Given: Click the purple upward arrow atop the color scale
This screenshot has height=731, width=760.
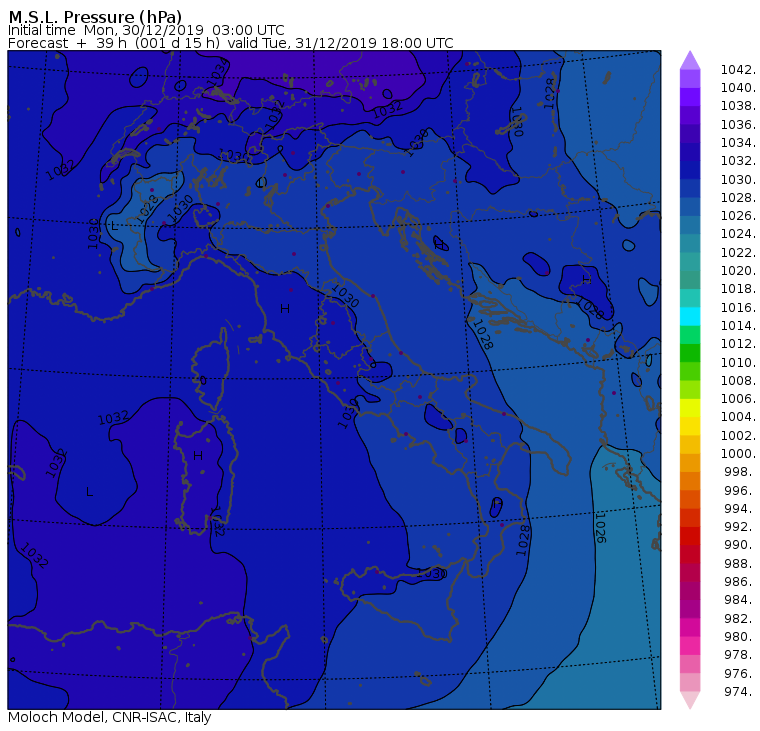Looking at the screenshot, I should (x=690, y=60).
